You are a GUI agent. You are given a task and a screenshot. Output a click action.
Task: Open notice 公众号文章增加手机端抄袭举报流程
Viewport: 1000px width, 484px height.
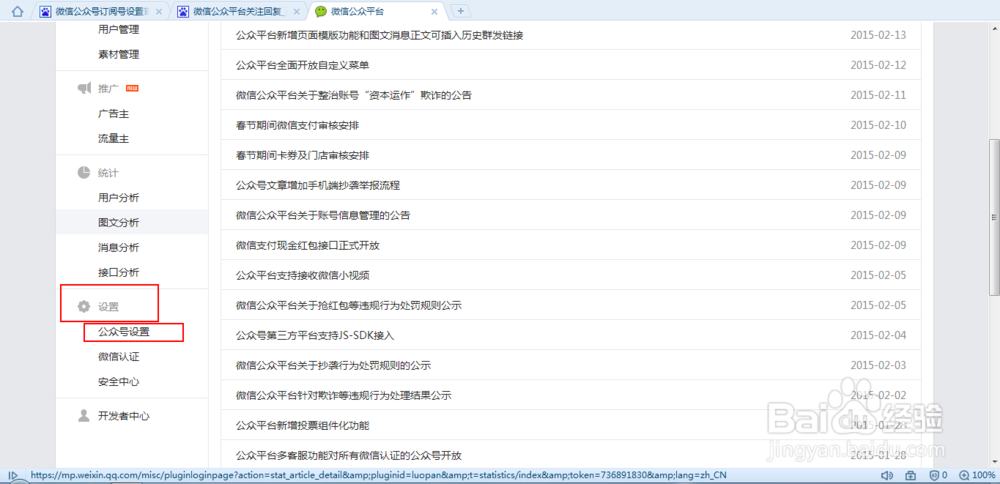click(318, 185)
